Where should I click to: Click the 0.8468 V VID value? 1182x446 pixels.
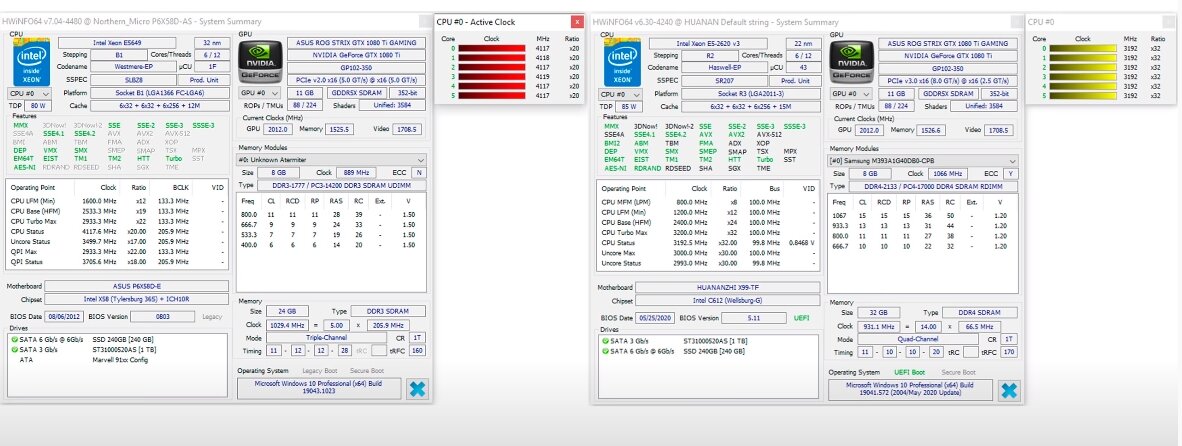click(803, 243)
